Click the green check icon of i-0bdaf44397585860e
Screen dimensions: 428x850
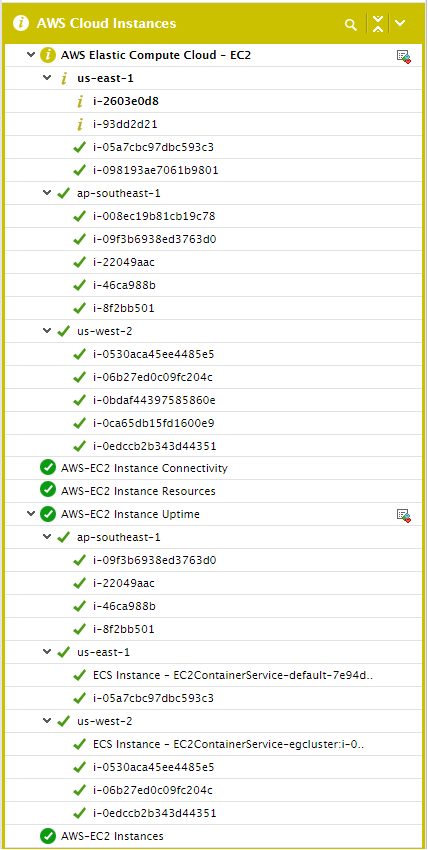(80, 400)
